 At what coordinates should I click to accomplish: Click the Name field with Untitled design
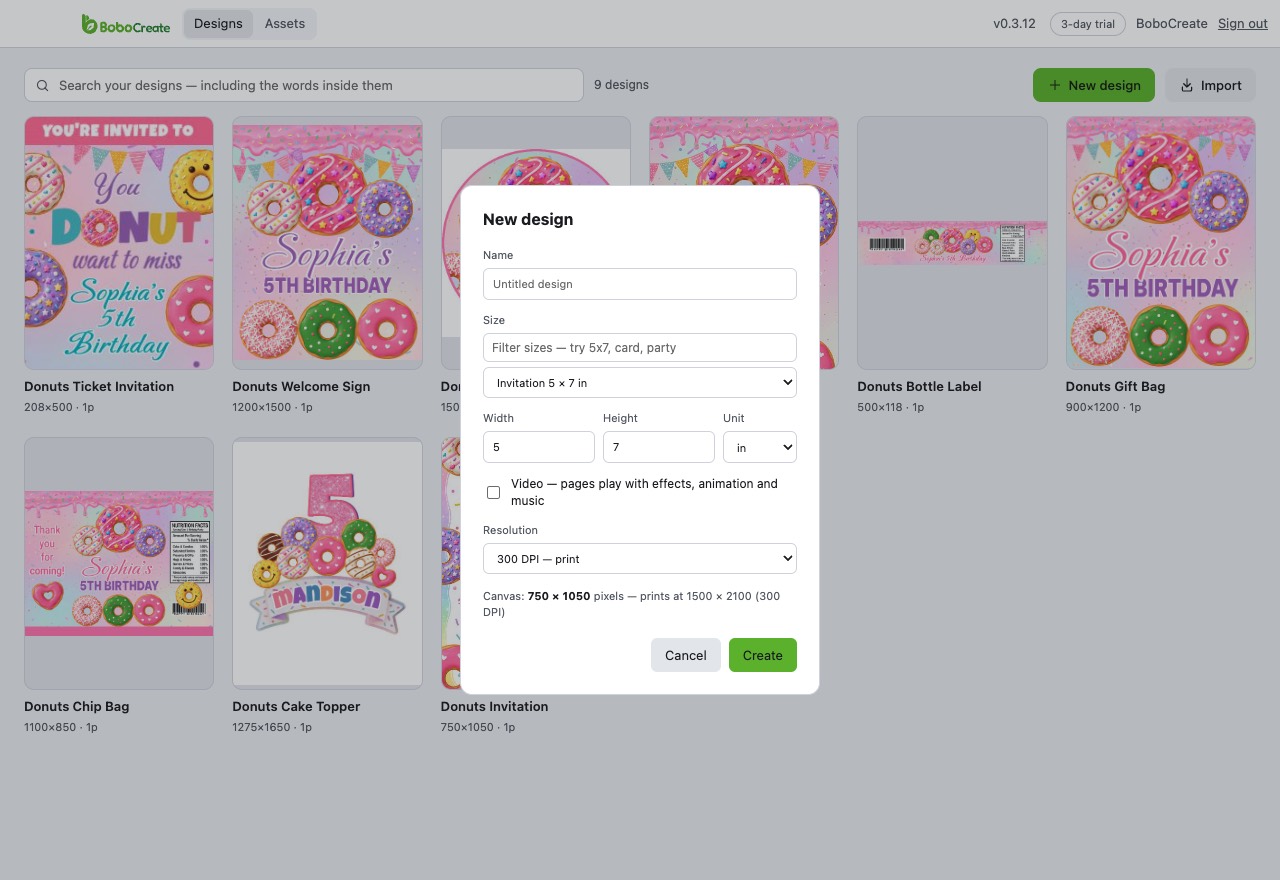640,284
